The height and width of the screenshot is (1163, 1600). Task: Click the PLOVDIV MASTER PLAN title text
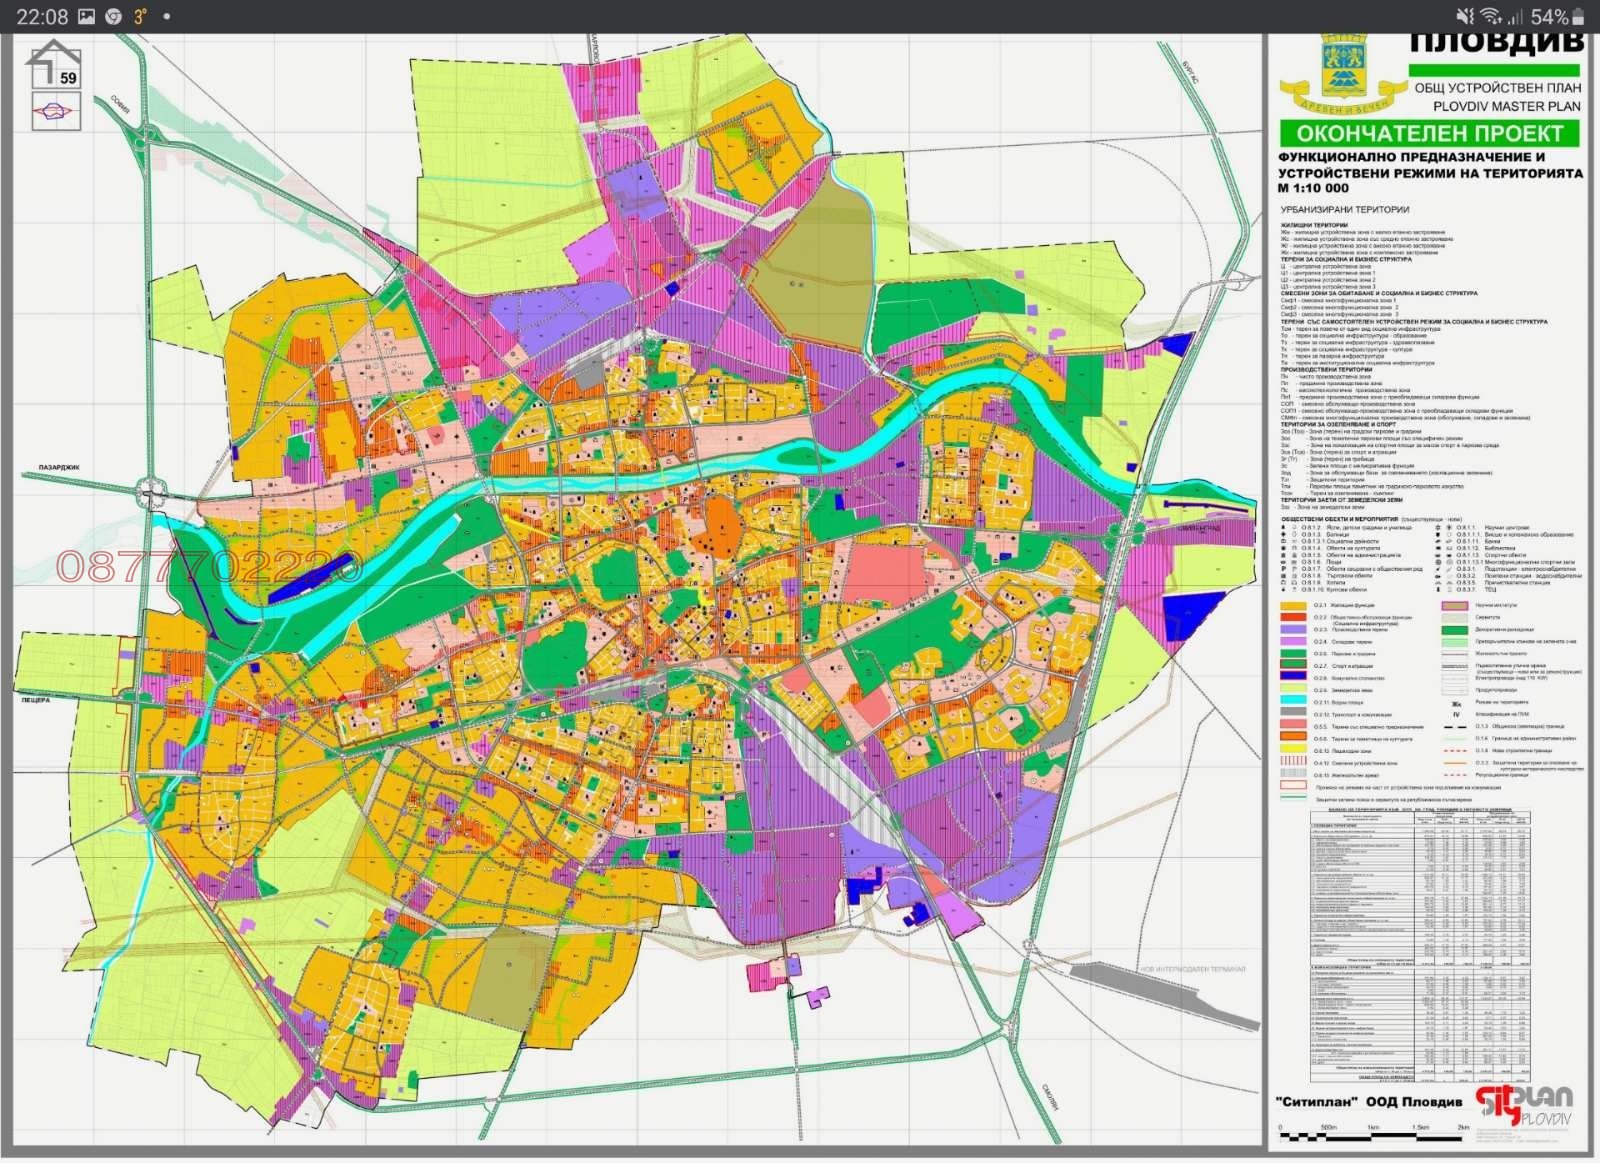(x=1497, y=105)
